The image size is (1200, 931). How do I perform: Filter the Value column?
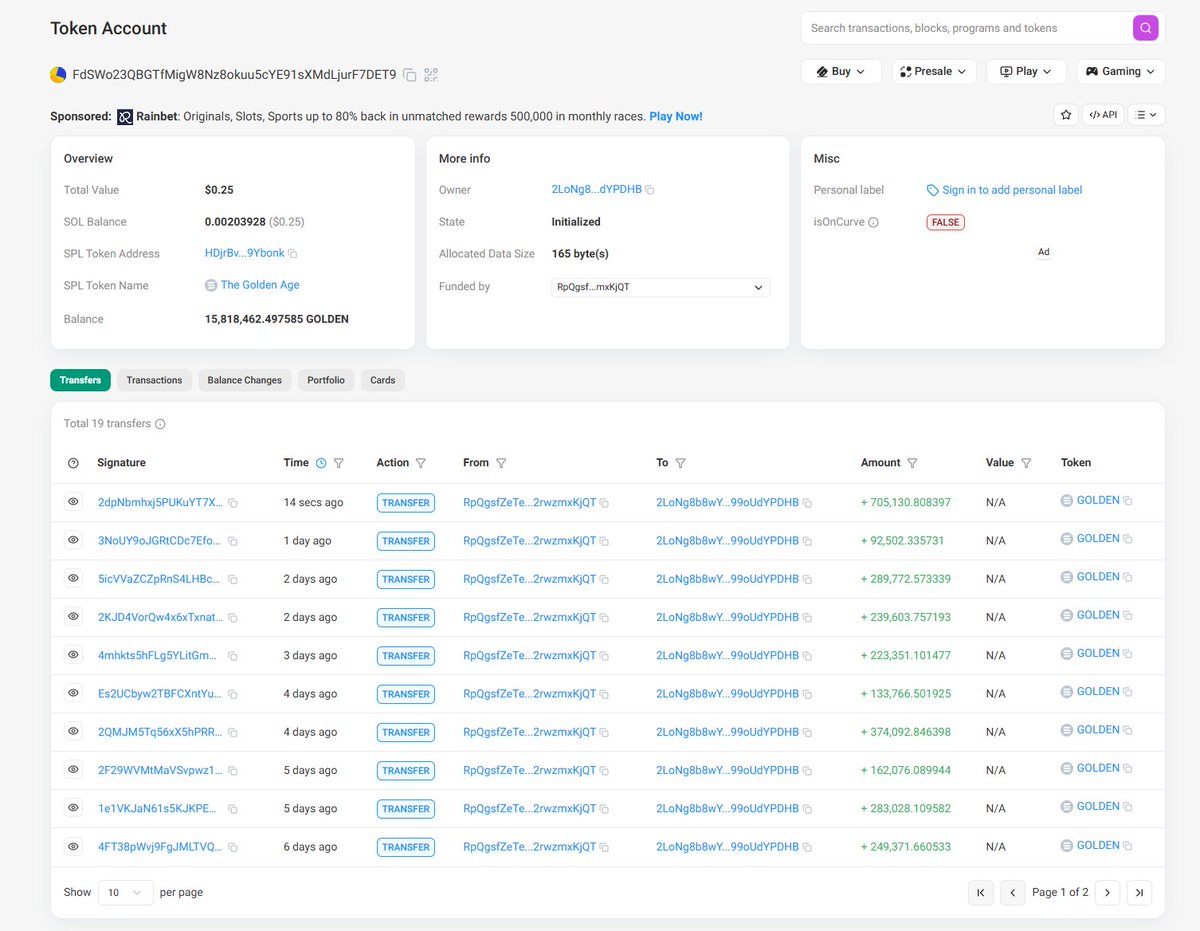tap(1026, 463)
